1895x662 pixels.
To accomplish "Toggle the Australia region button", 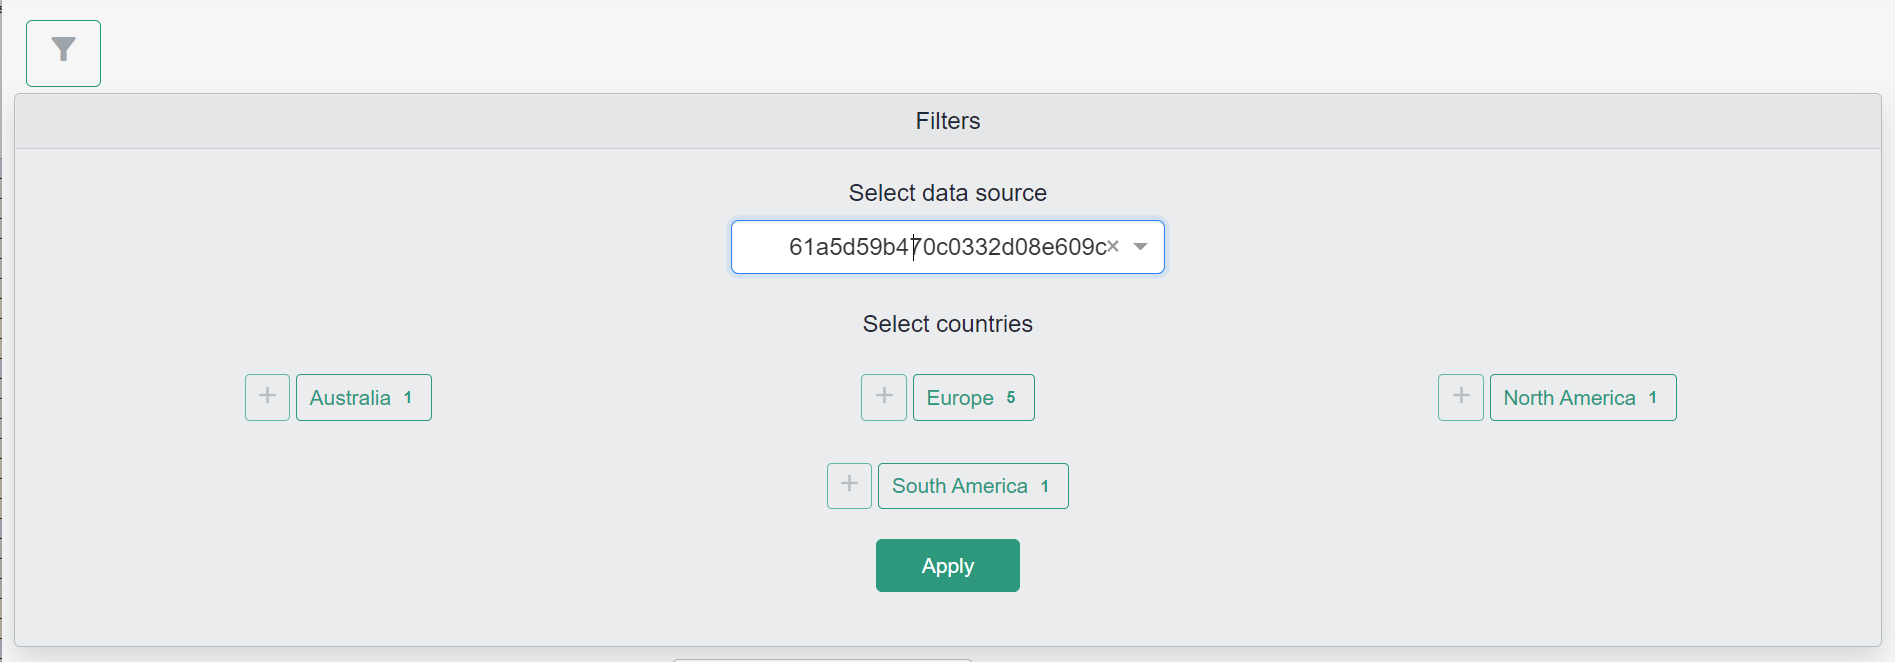I will click(350, 398).
